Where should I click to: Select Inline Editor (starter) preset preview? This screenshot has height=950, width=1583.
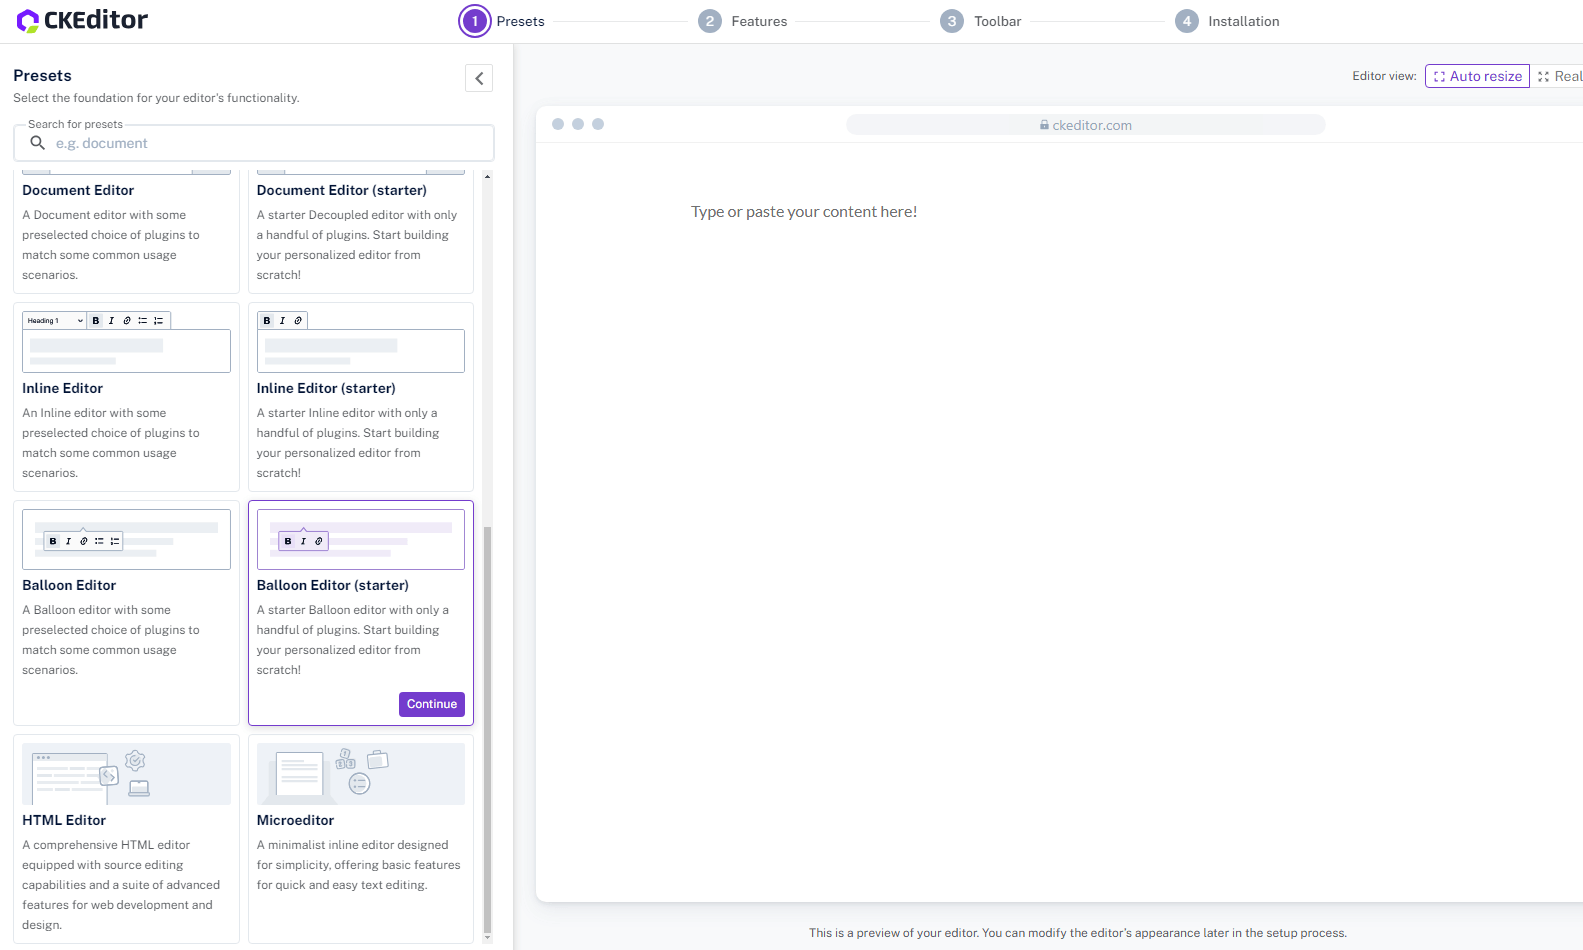click(x=360, y=342)
